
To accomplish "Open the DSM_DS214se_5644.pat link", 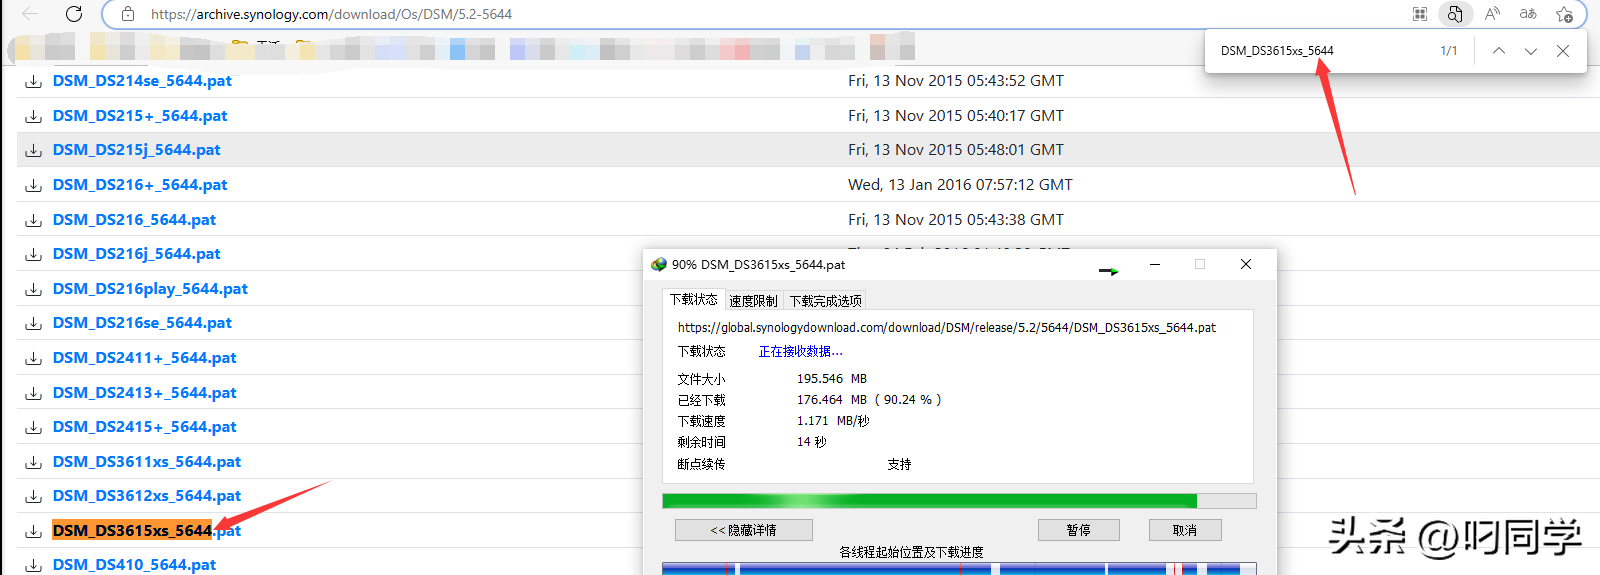I will 142,81.
